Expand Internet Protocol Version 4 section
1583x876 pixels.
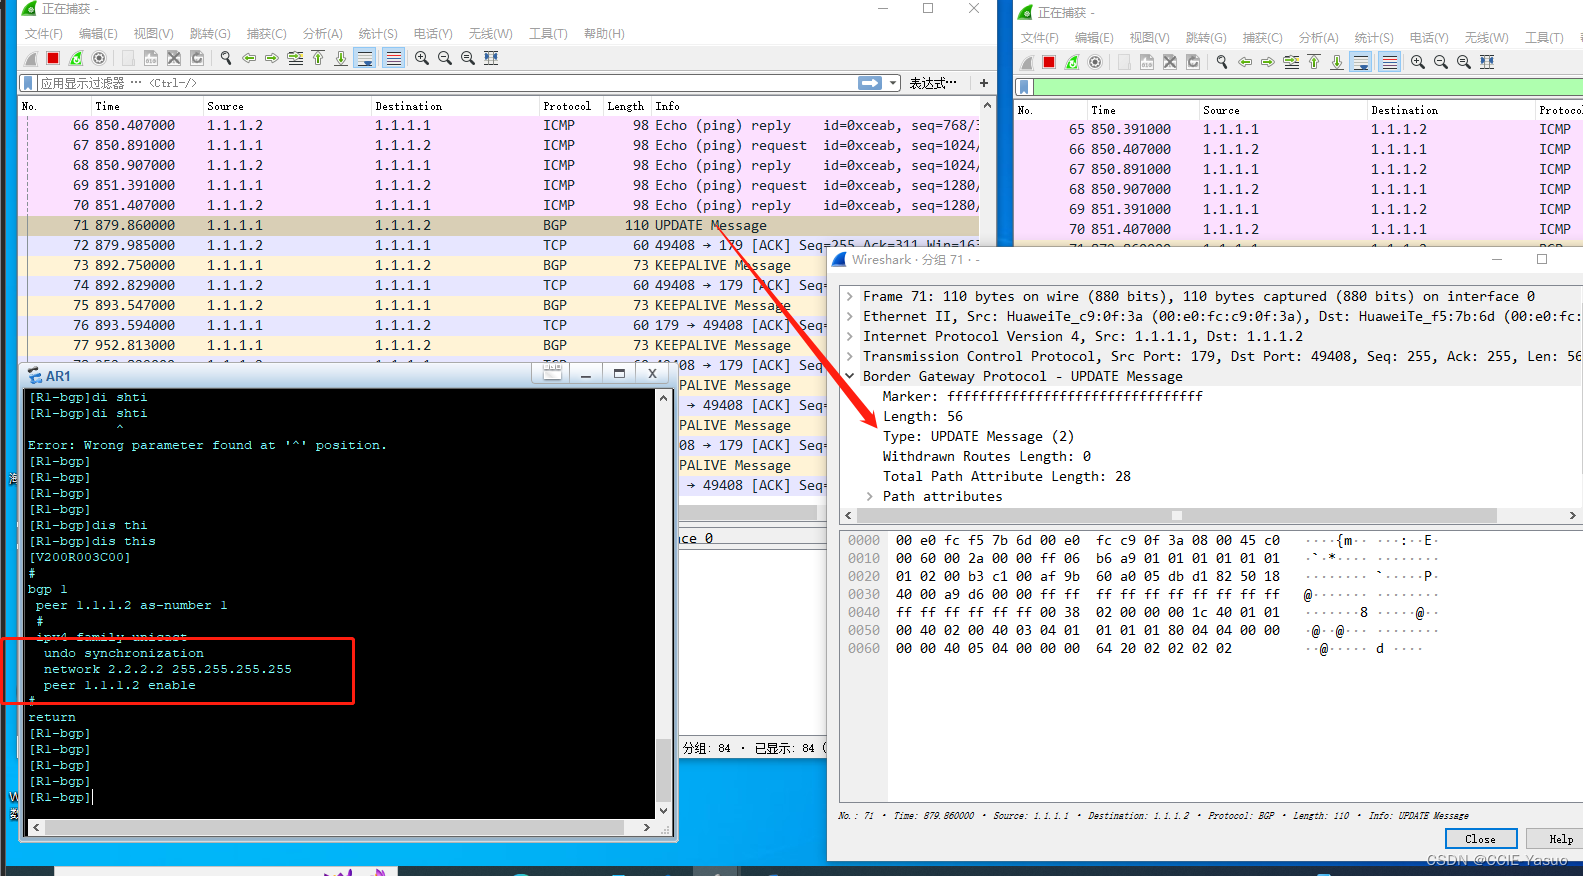(850, 337)
